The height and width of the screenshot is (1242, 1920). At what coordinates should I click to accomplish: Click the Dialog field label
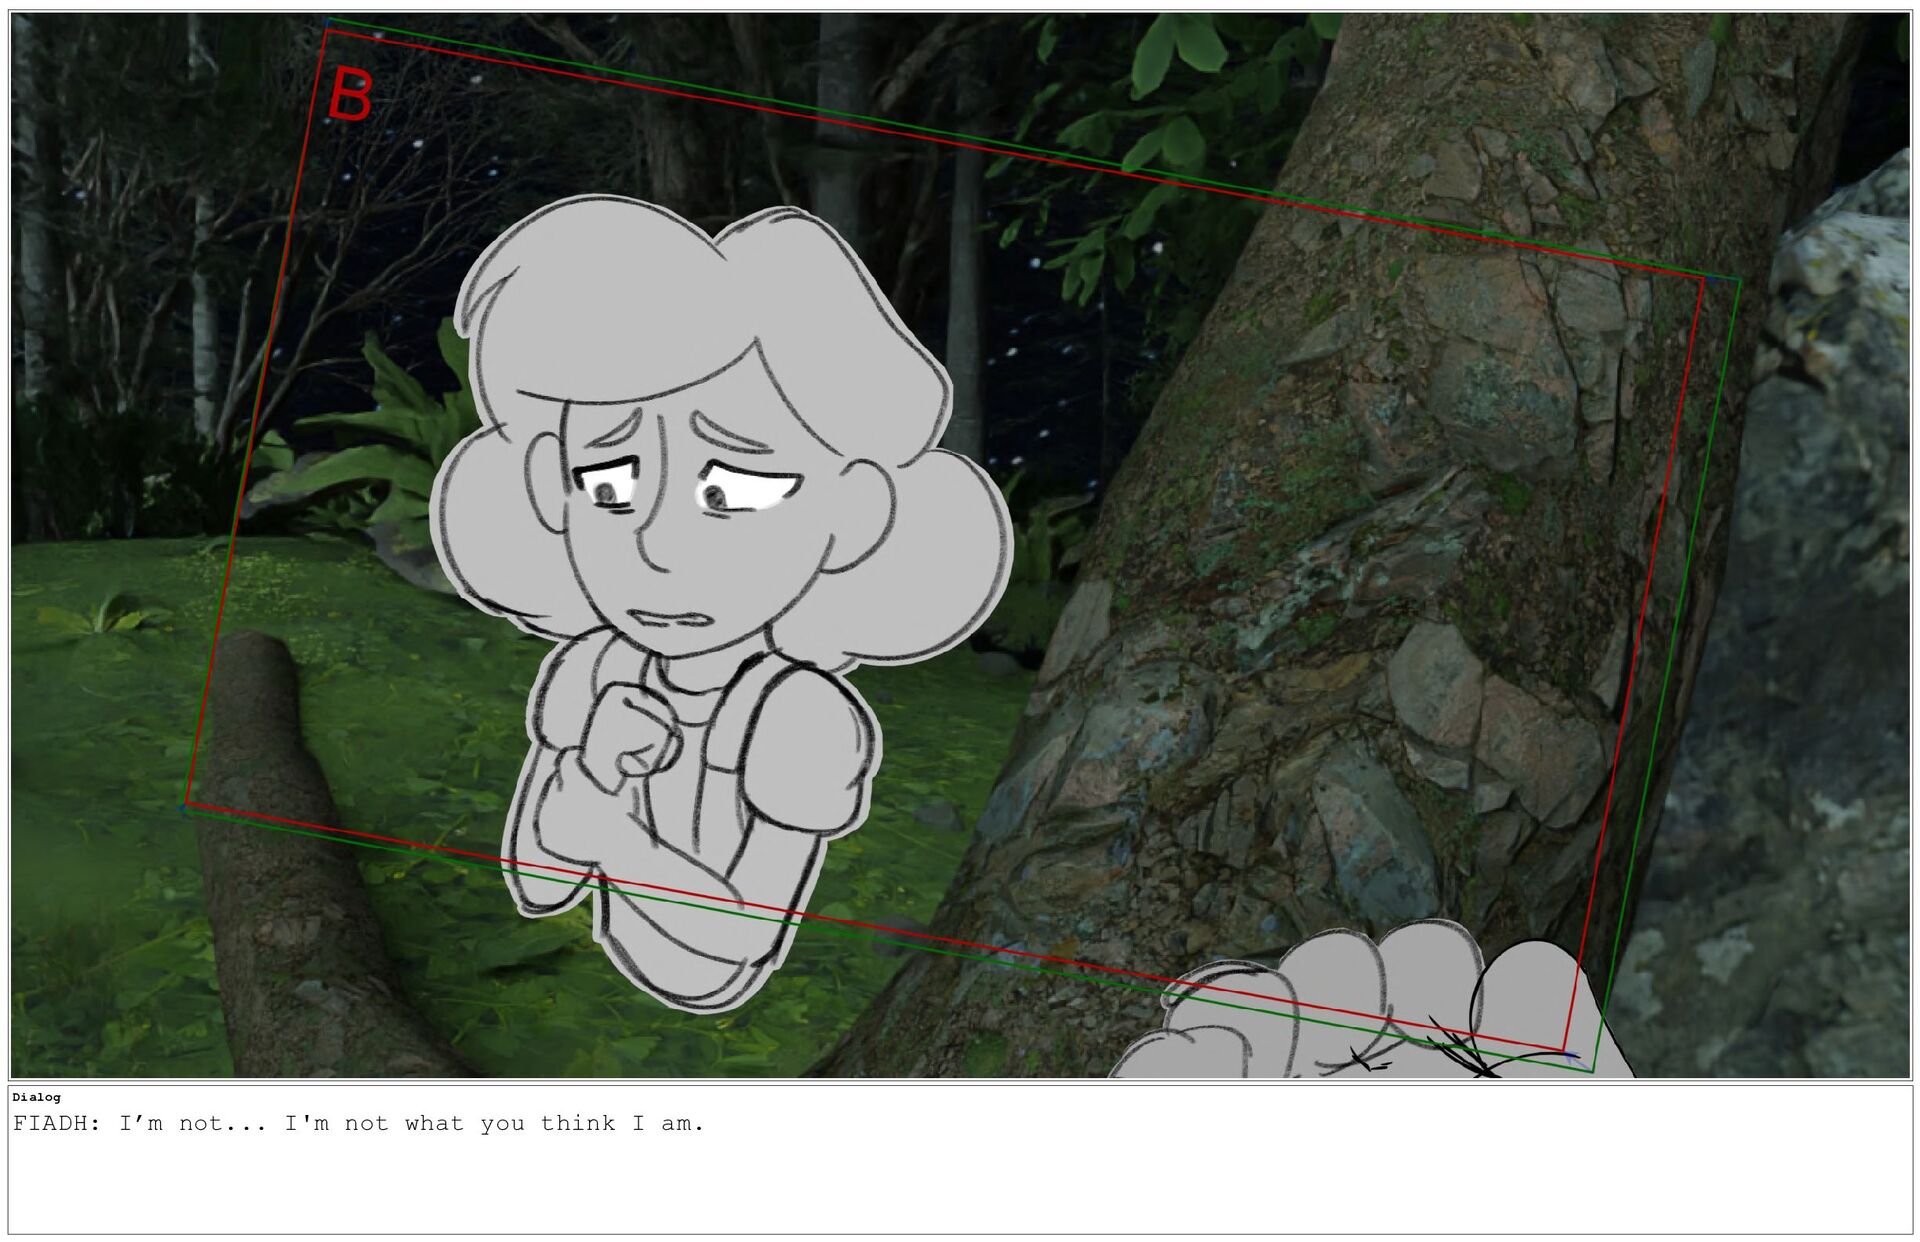pyautogui.click(x=36, y=1097)
